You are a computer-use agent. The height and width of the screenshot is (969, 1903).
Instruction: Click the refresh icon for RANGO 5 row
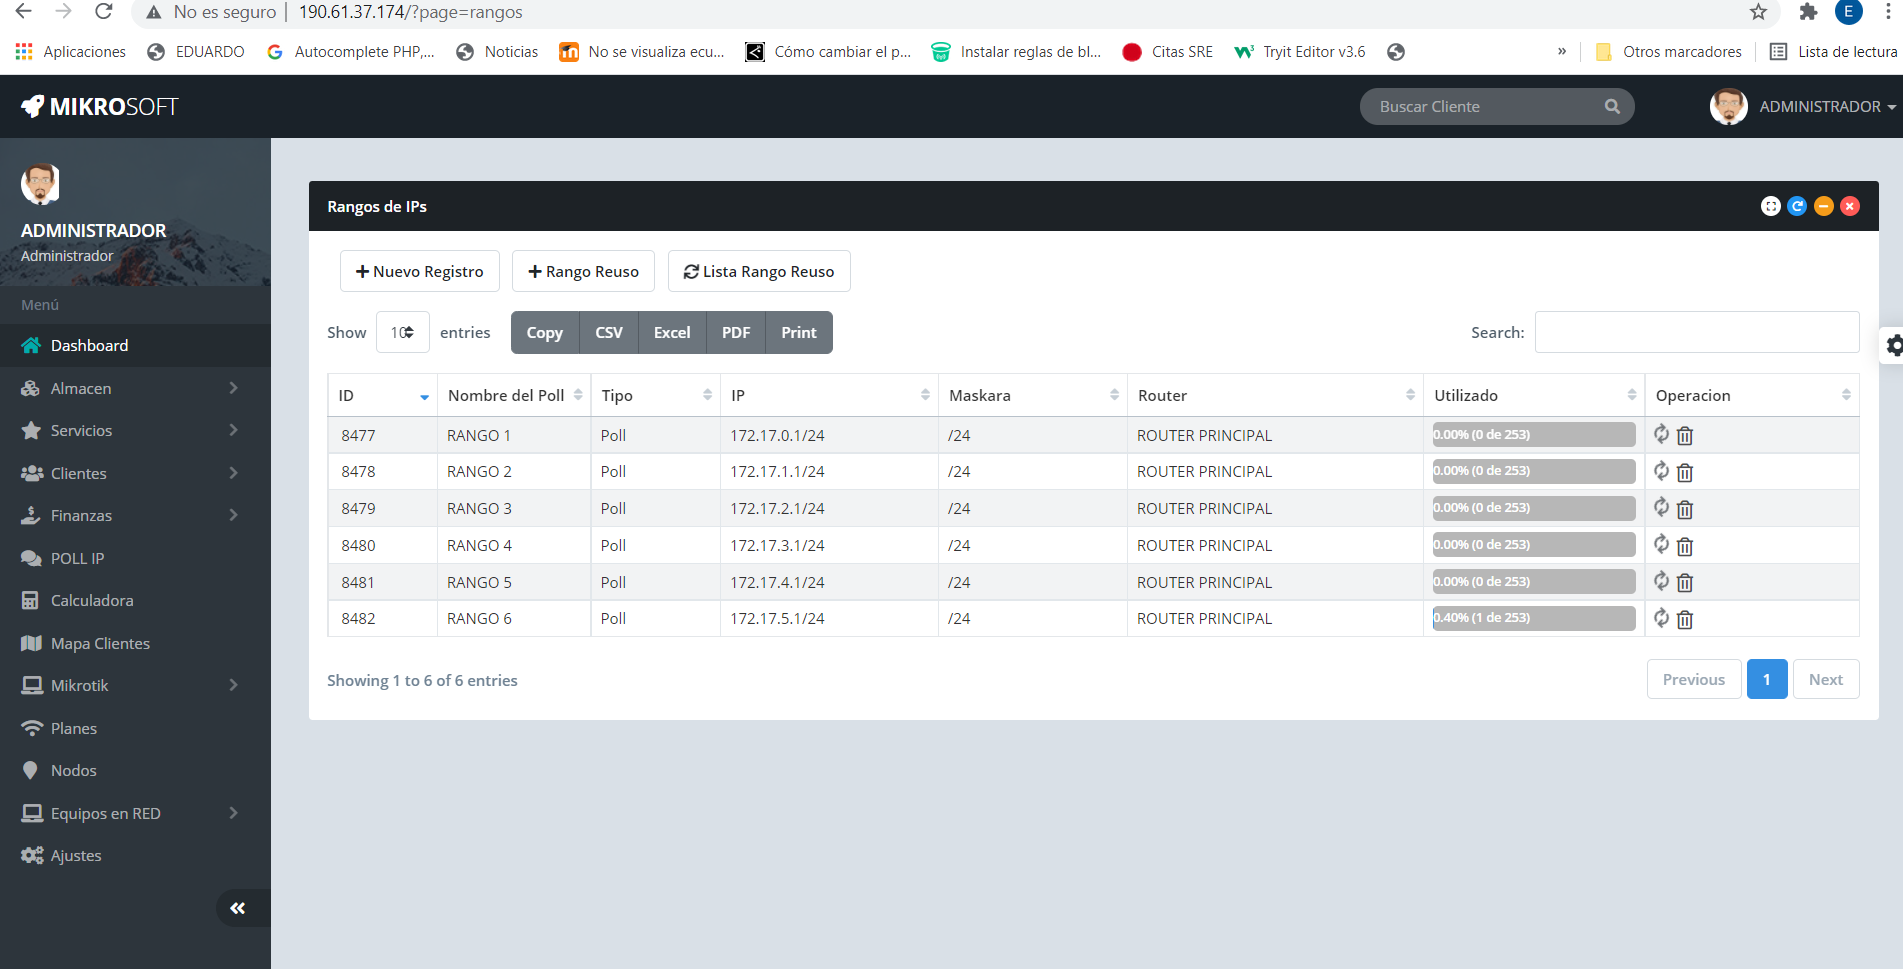pos(1661,581)
